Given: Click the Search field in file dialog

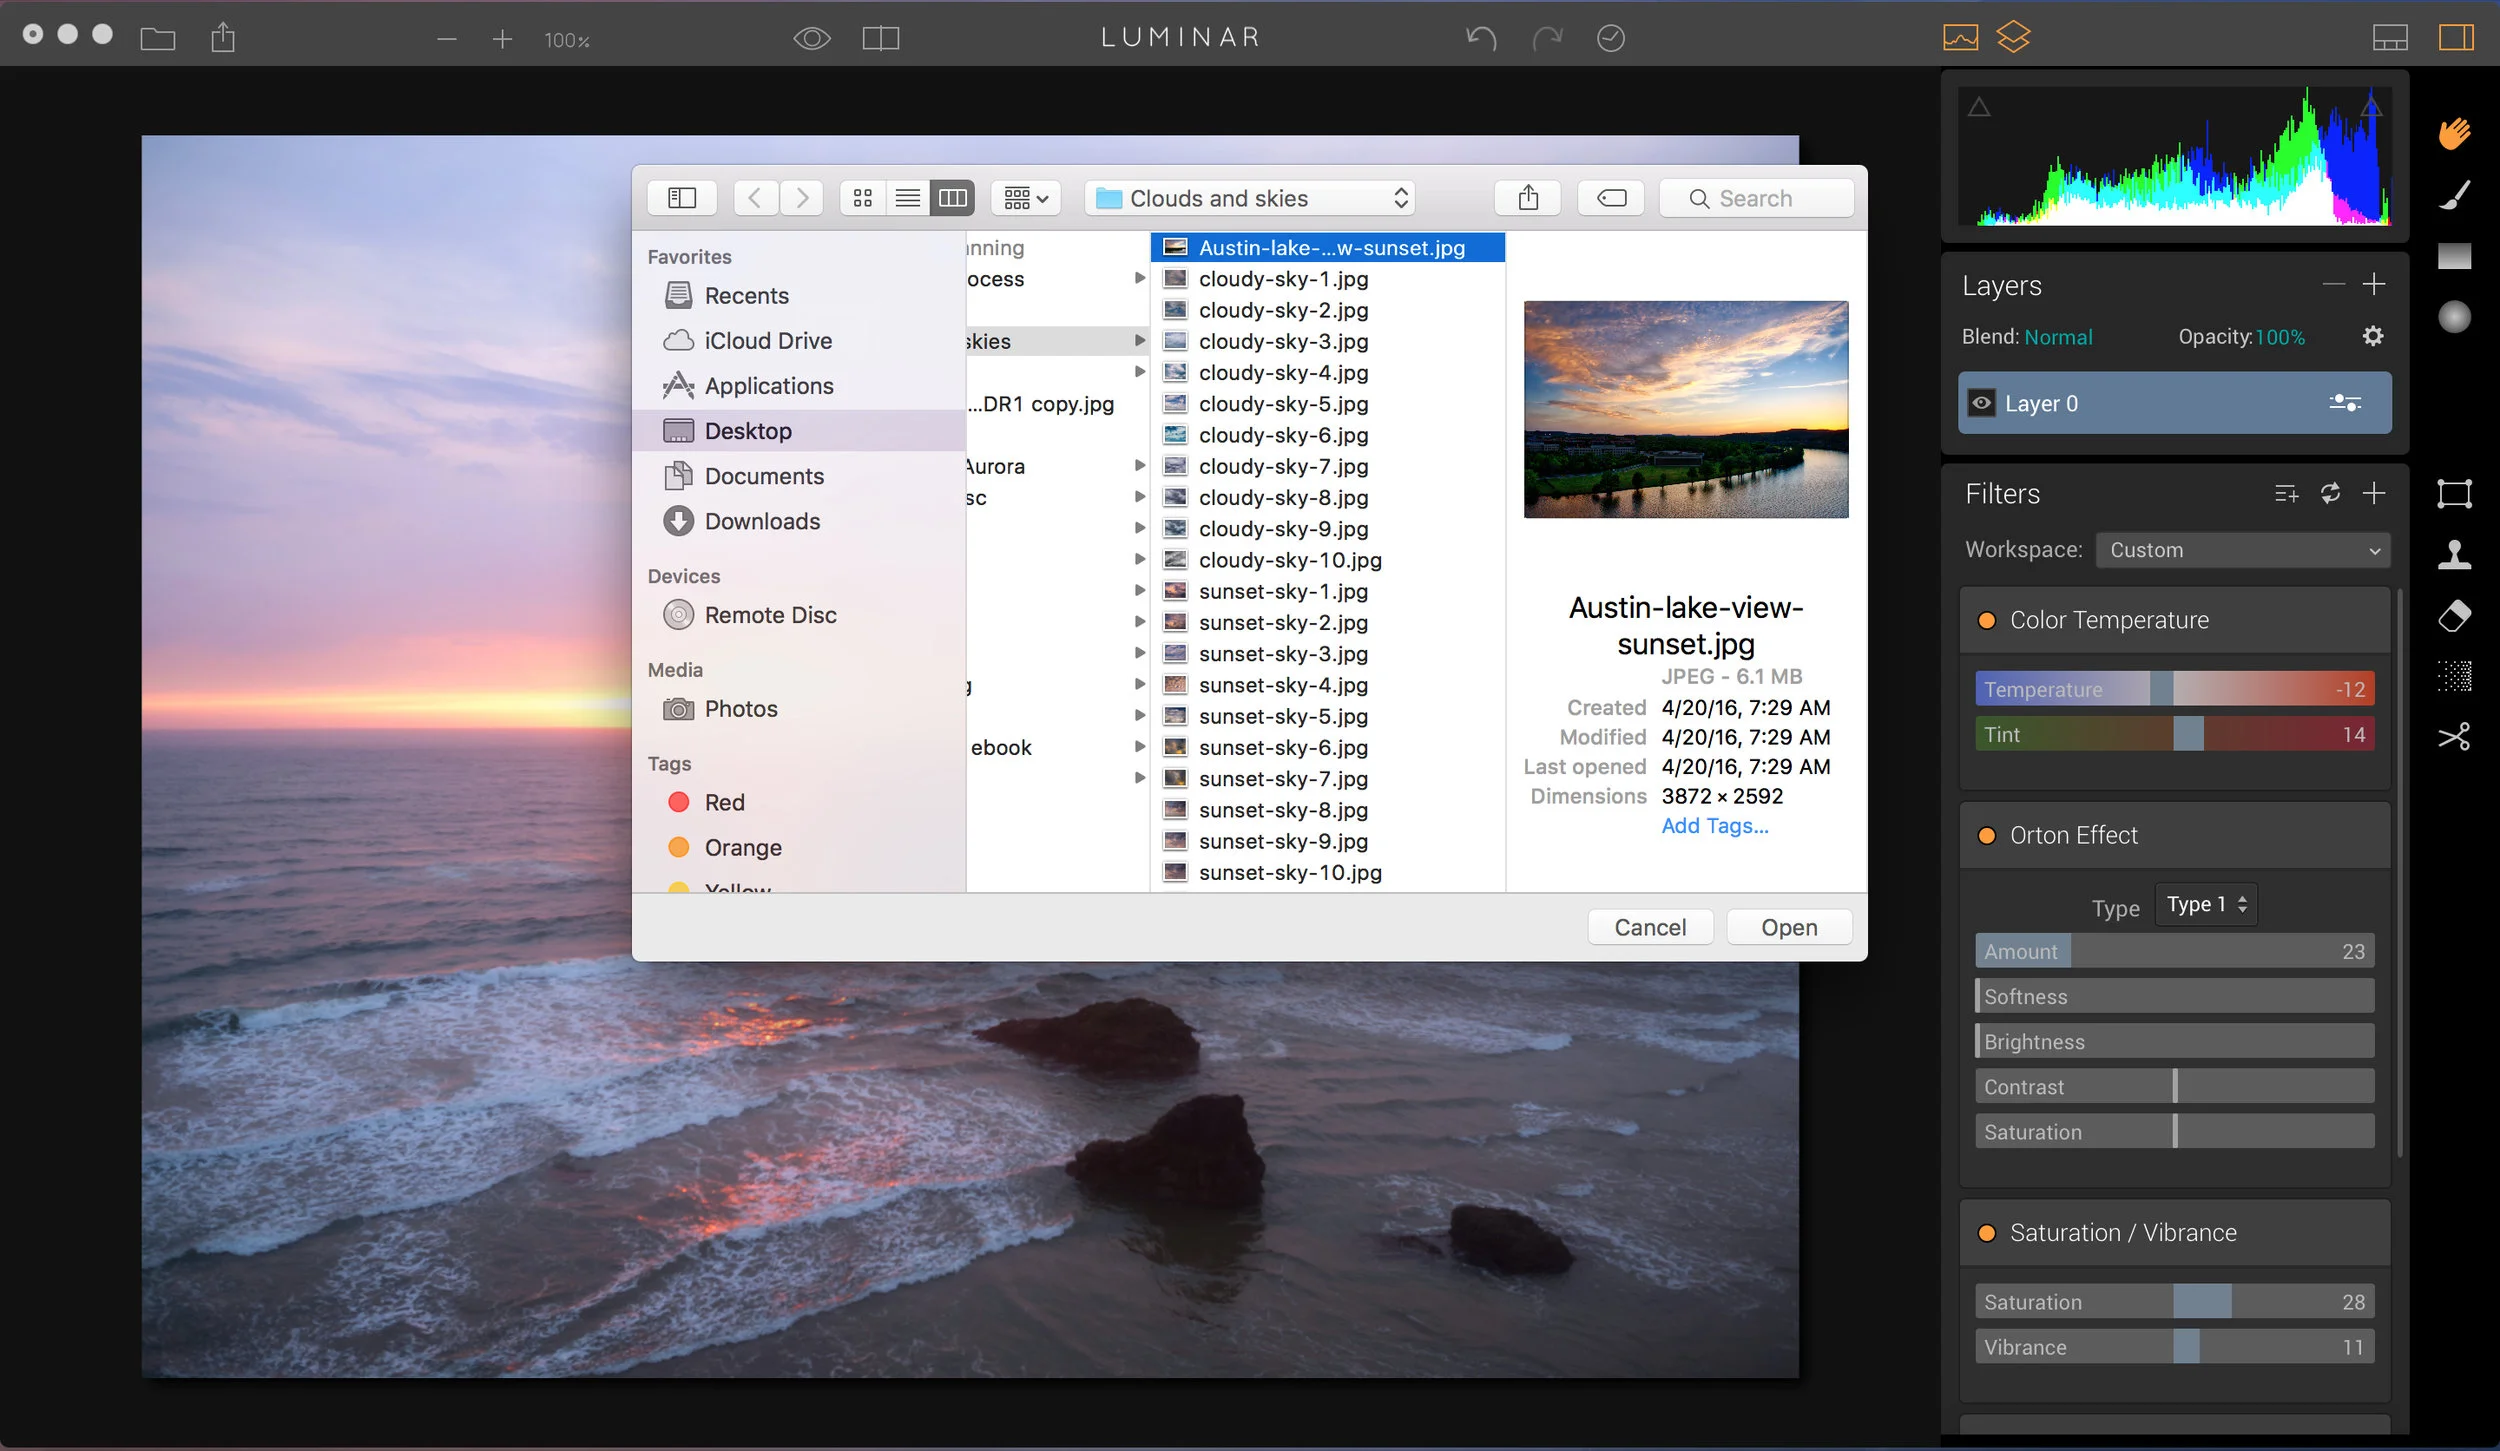Looking at the screenshot, I should click(x=1756, y=198).
